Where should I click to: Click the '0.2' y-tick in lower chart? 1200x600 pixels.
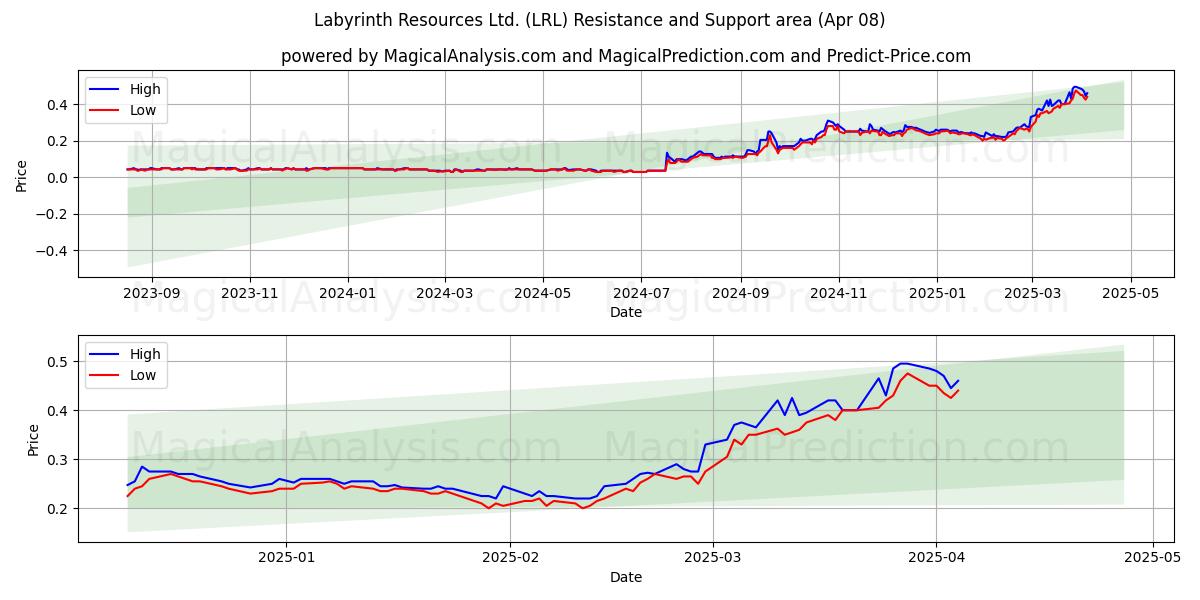(x=59, y=509)
